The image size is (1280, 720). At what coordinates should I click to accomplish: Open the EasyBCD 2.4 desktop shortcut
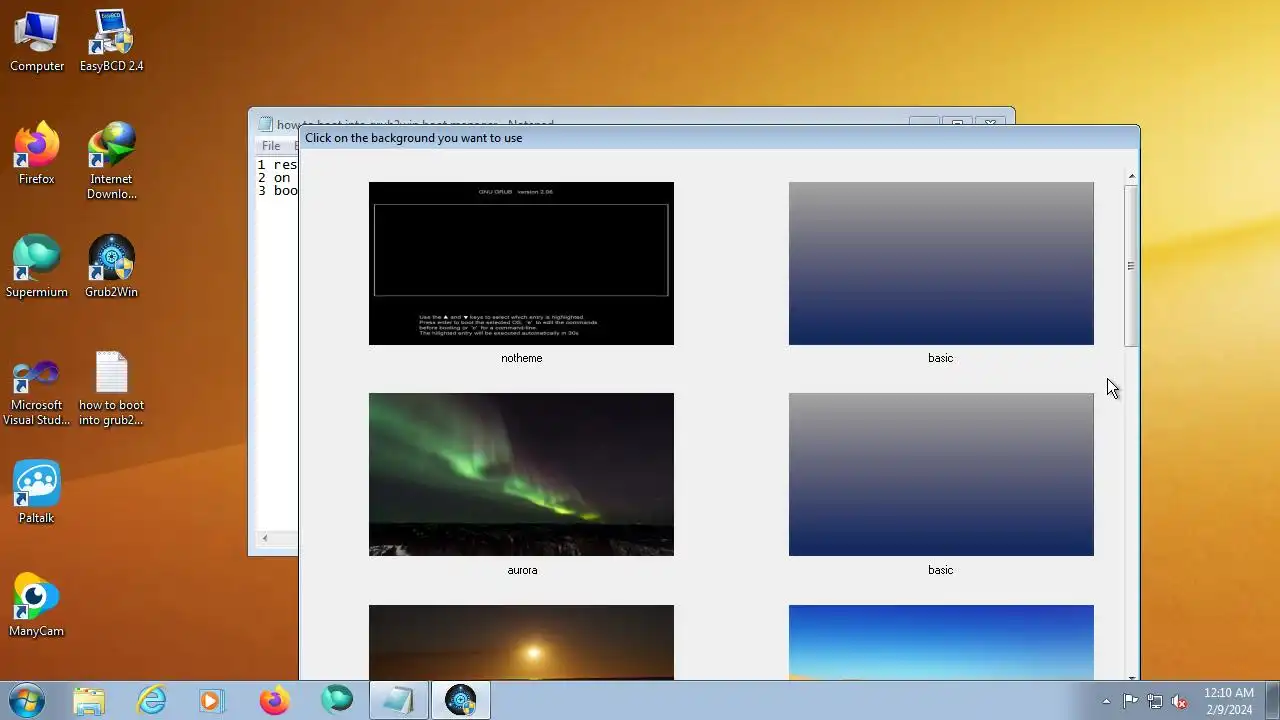click(111, 41)
